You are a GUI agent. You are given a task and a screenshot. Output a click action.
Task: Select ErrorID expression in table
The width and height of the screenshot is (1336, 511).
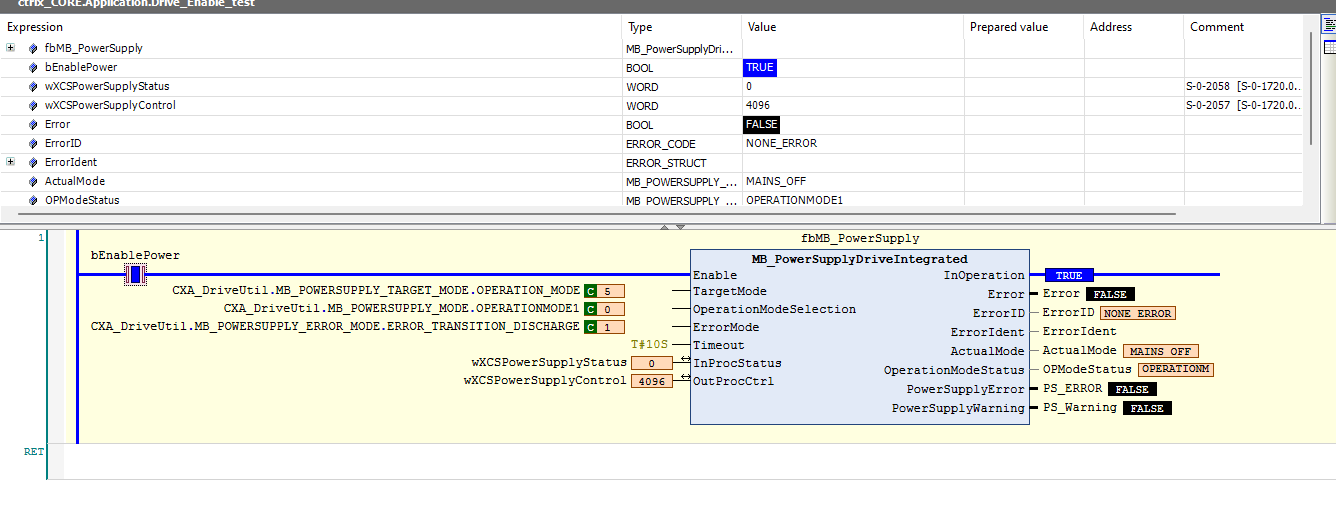pyautogui.click(x=63, y=144)
